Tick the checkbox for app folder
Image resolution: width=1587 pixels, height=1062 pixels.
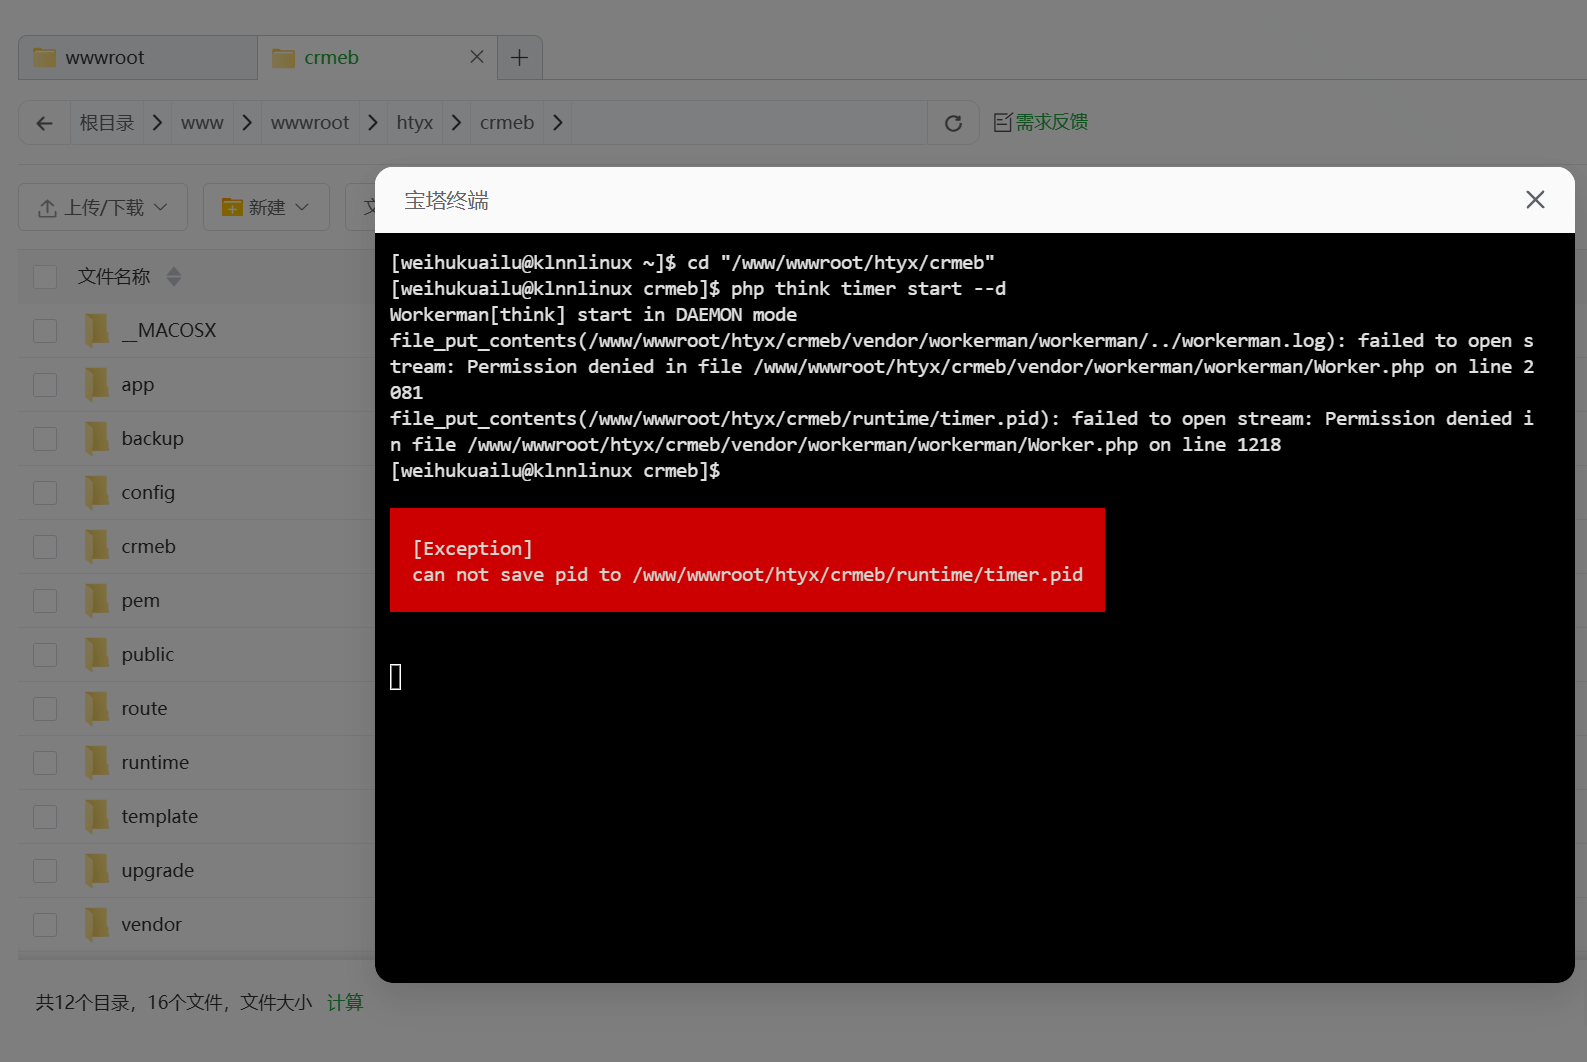click(45, 385)
